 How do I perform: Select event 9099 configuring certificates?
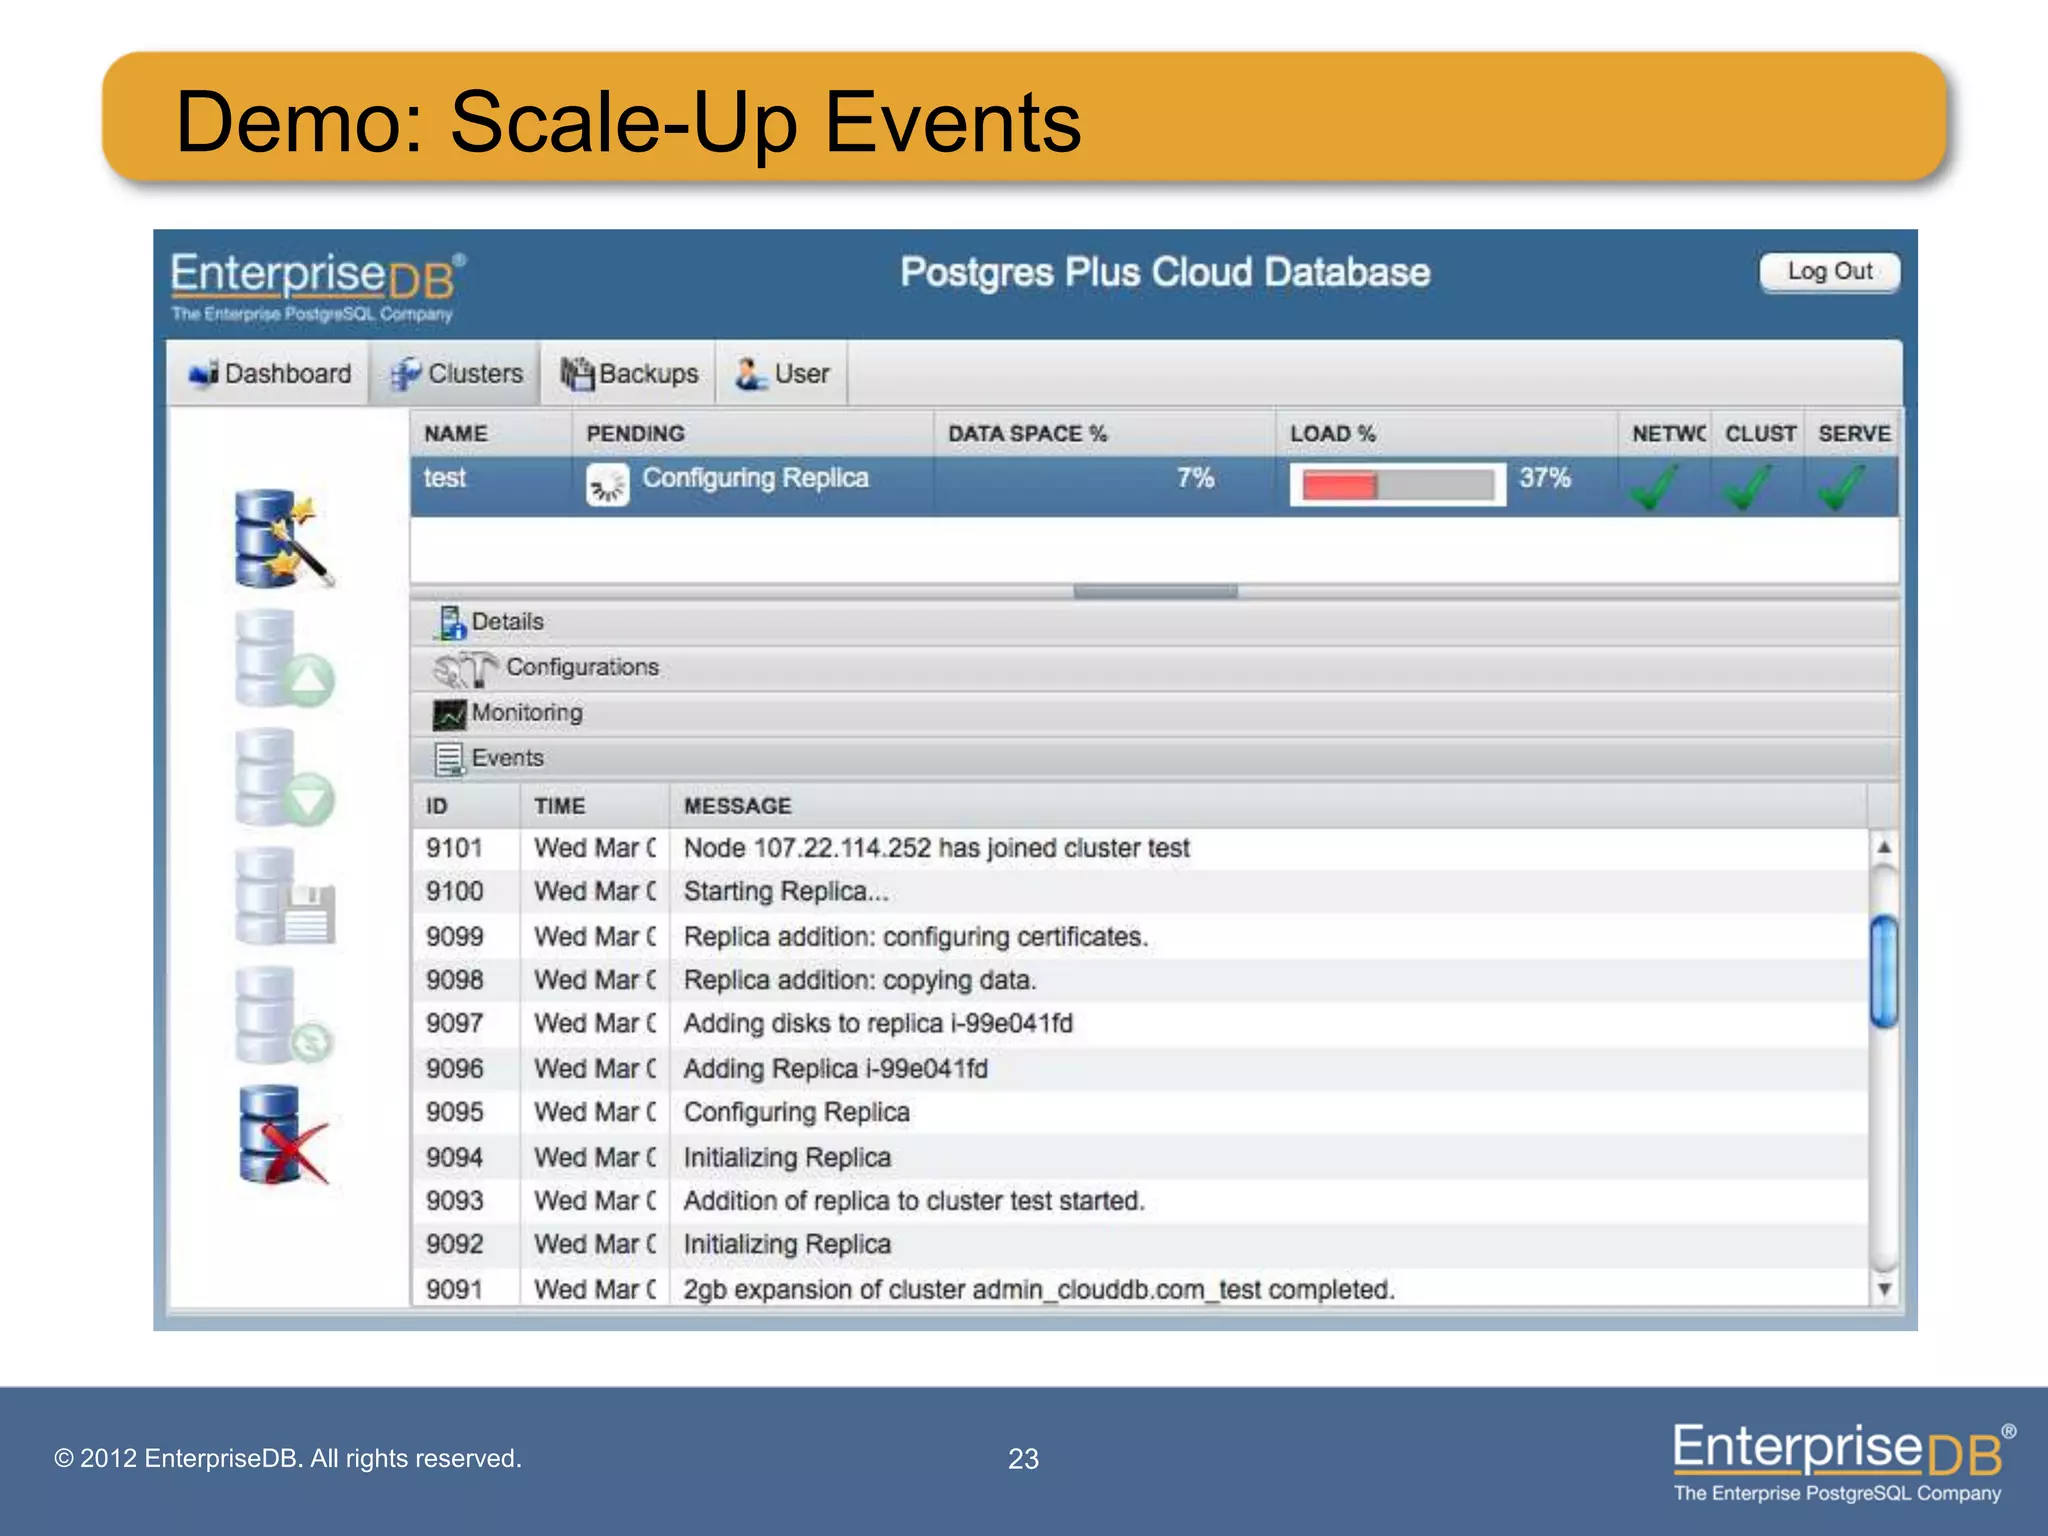pyautogui.click(x=1140, y=937)
